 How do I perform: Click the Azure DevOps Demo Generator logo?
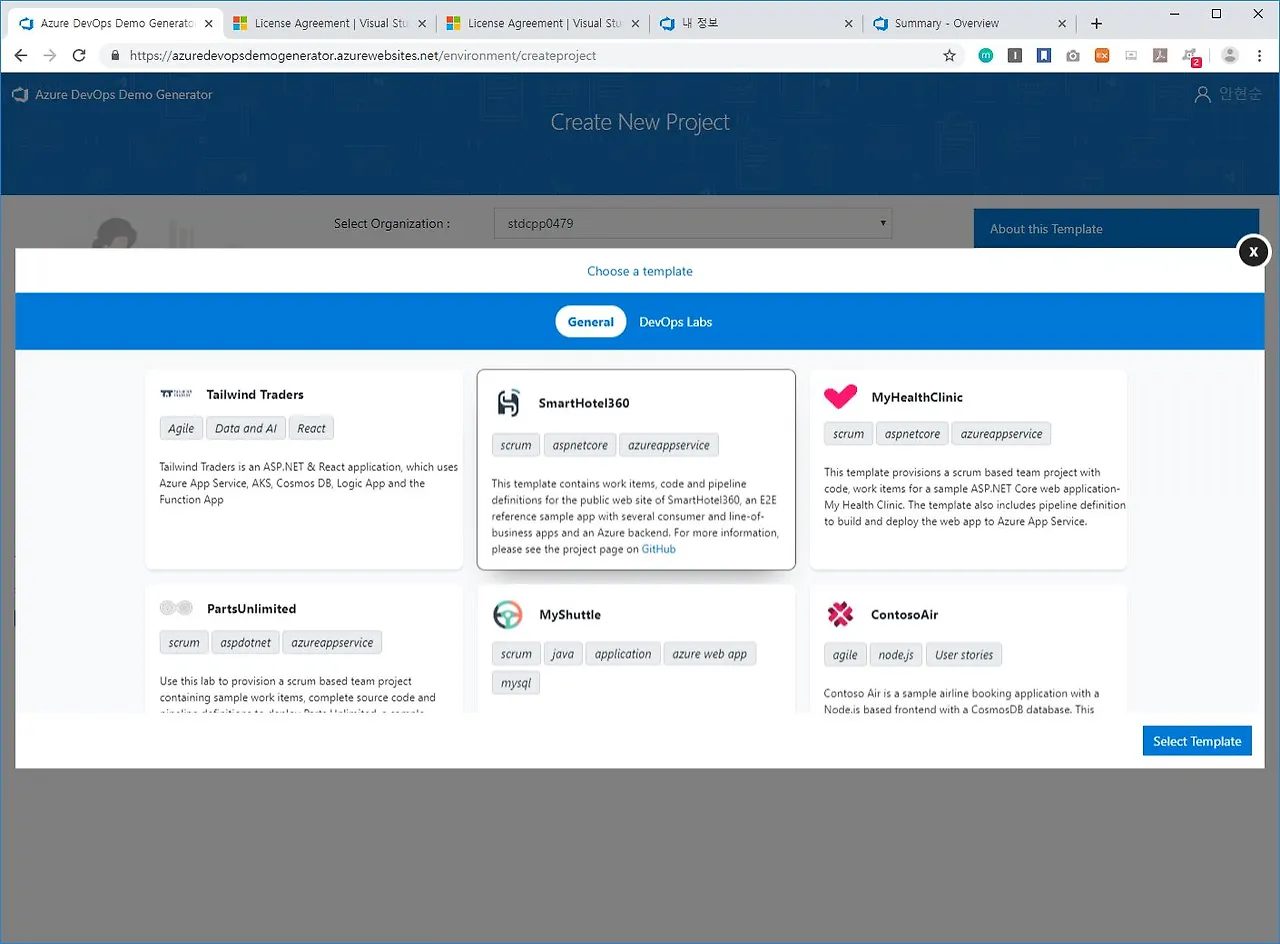coord(19,95)
